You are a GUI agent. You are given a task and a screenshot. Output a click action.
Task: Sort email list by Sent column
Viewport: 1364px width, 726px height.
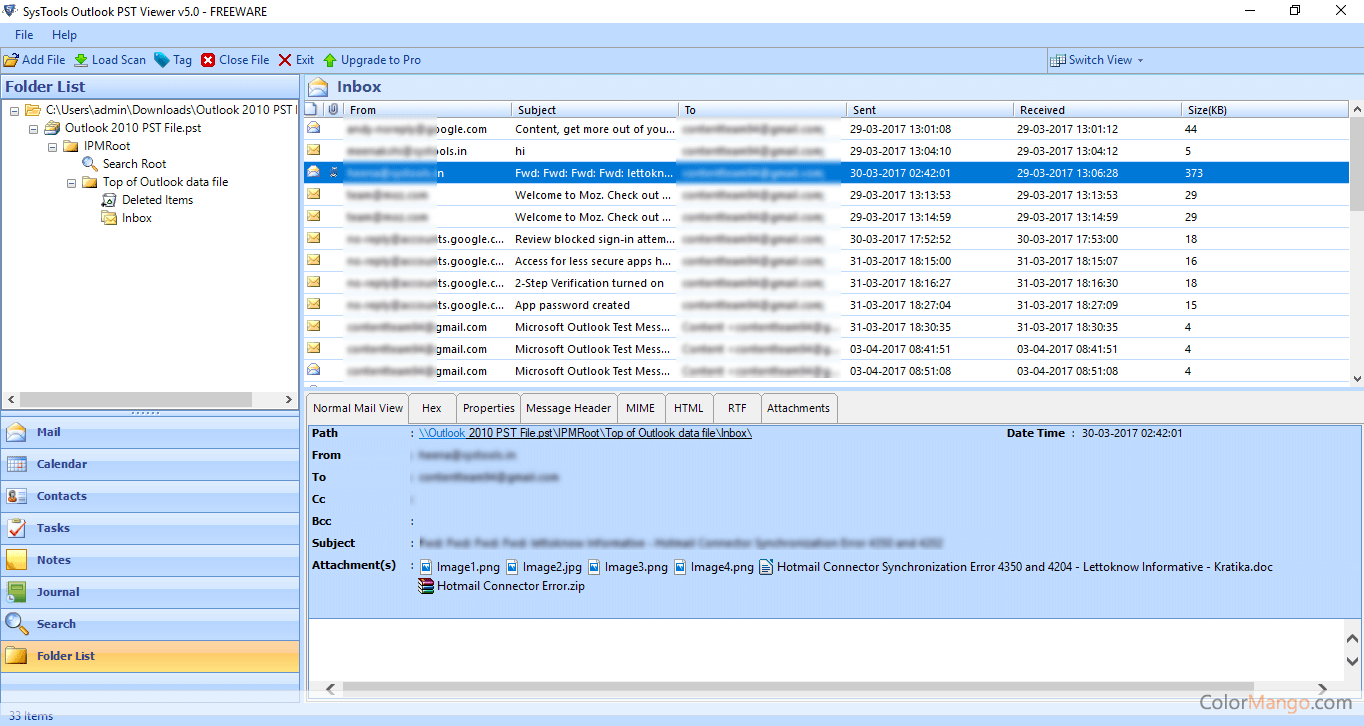pos(929,110)
